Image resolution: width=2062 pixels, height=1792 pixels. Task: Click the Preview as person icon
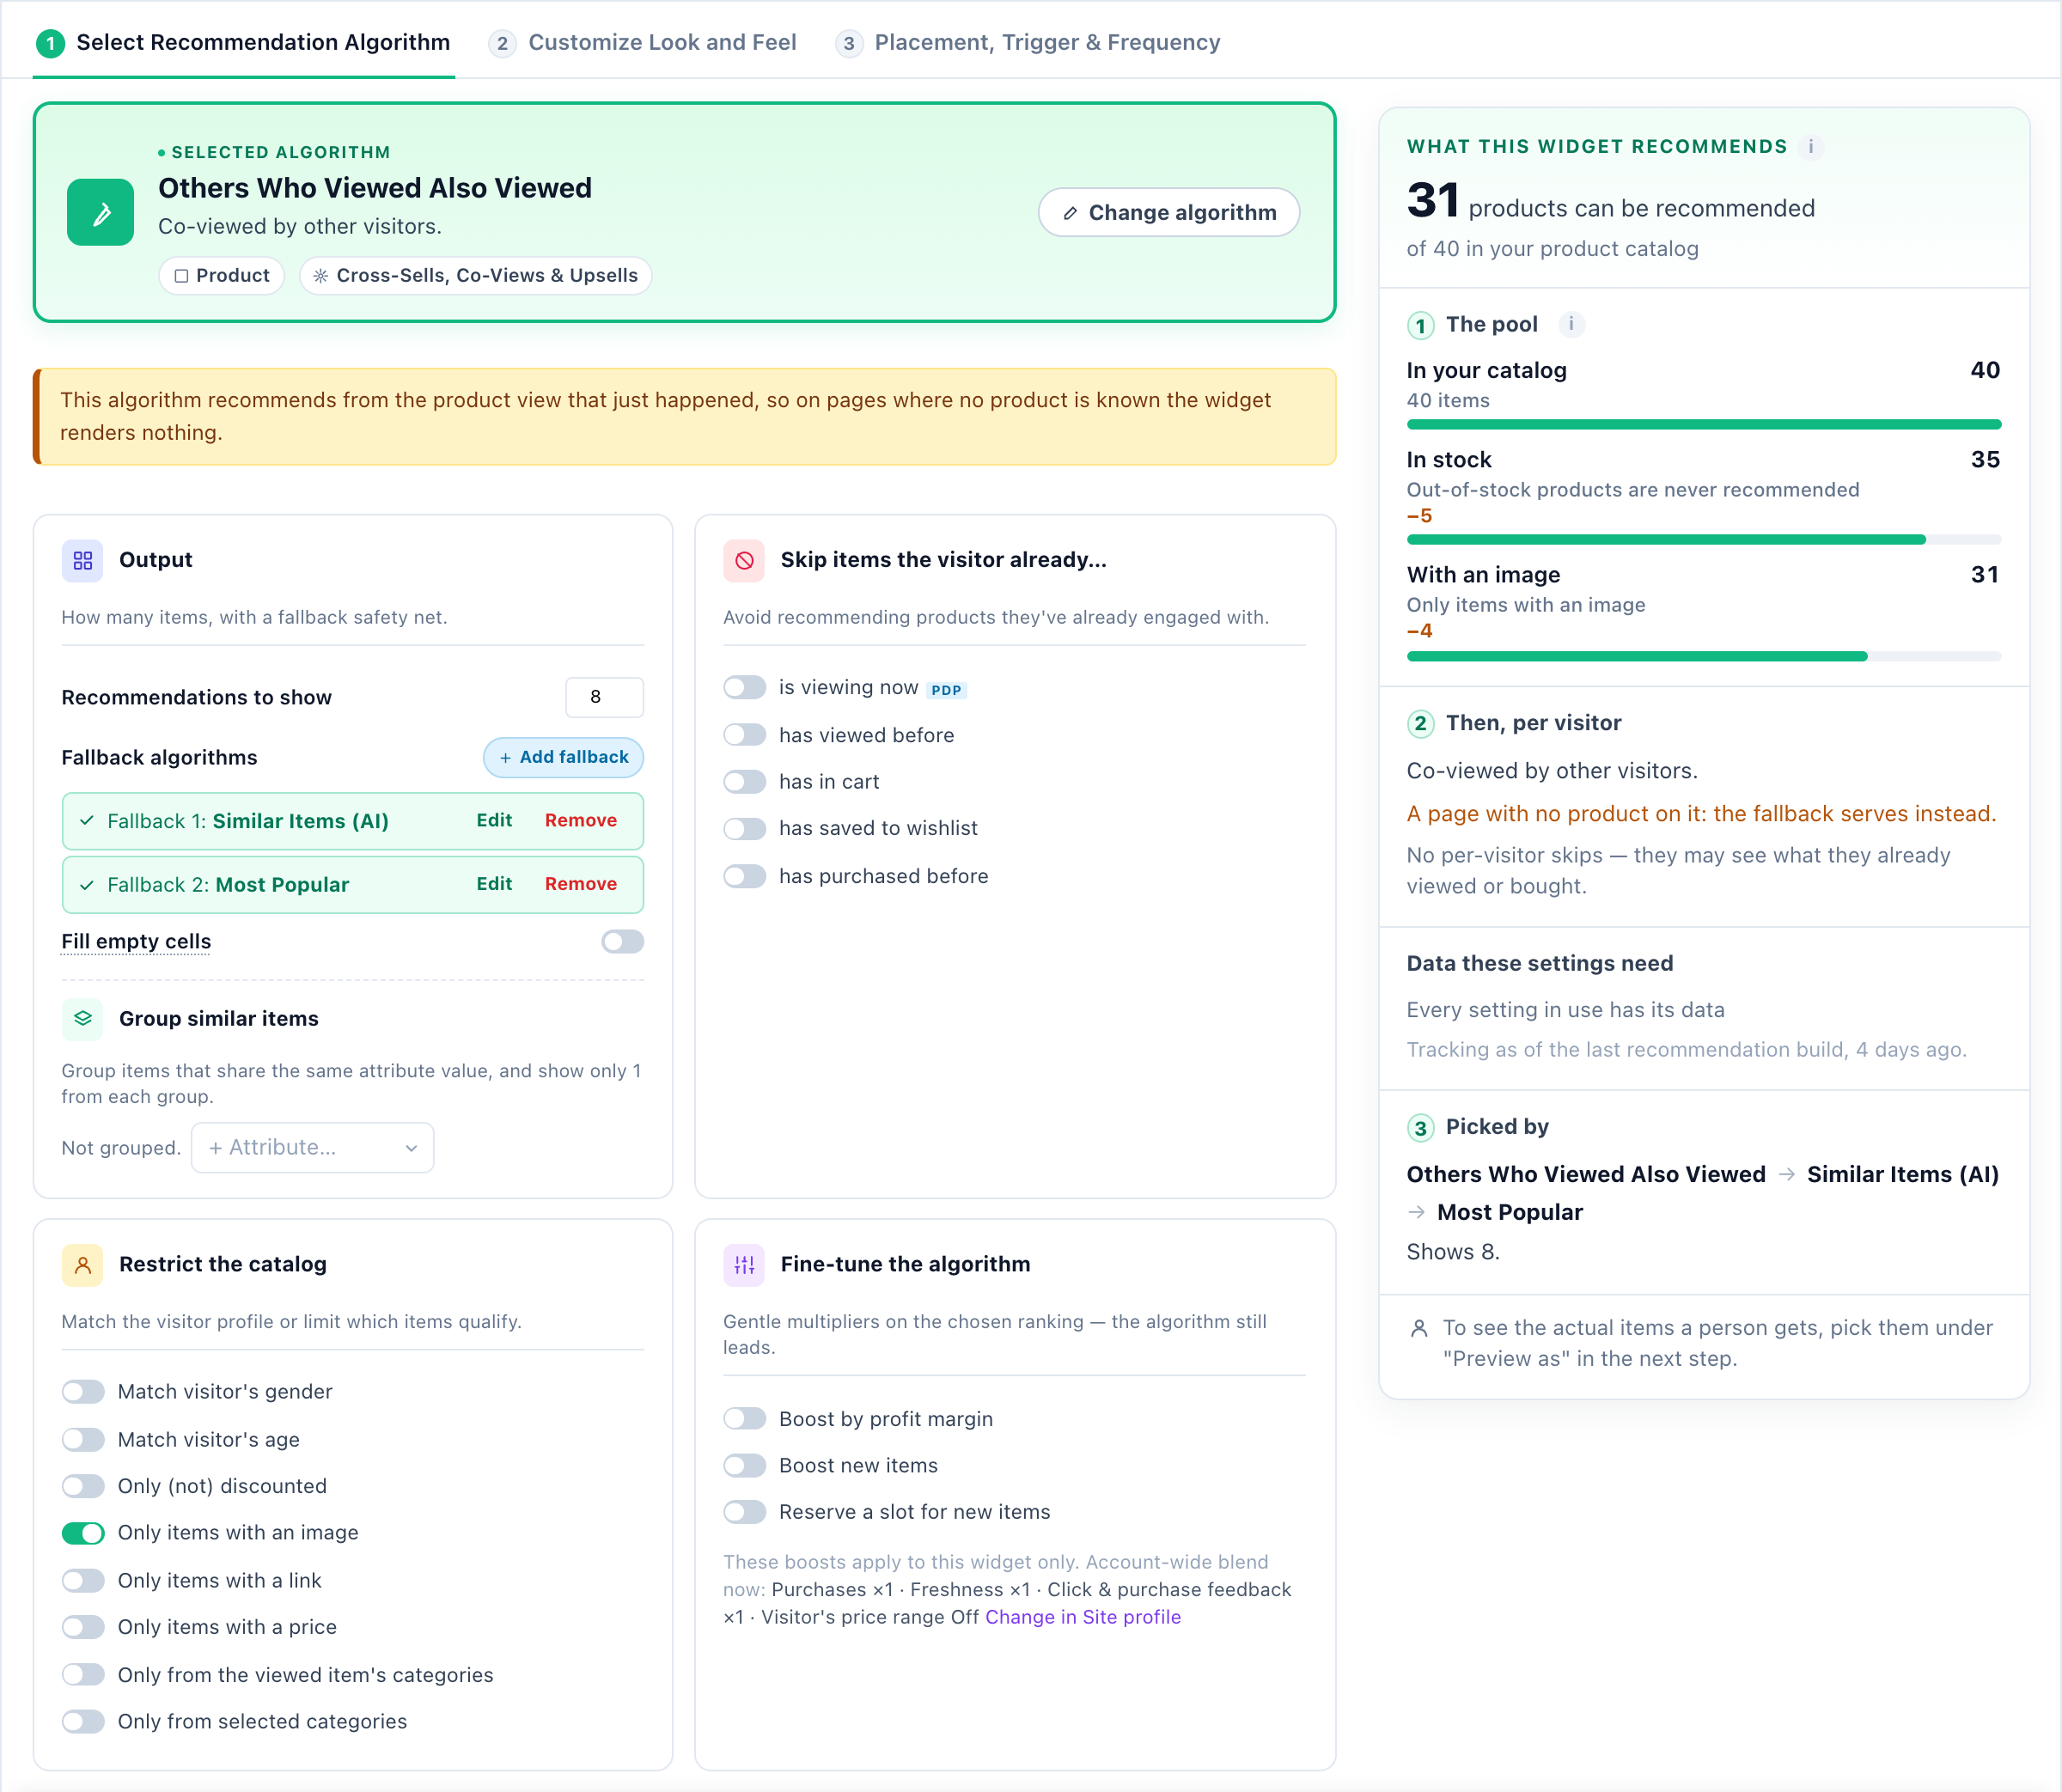point(1418,1328)
